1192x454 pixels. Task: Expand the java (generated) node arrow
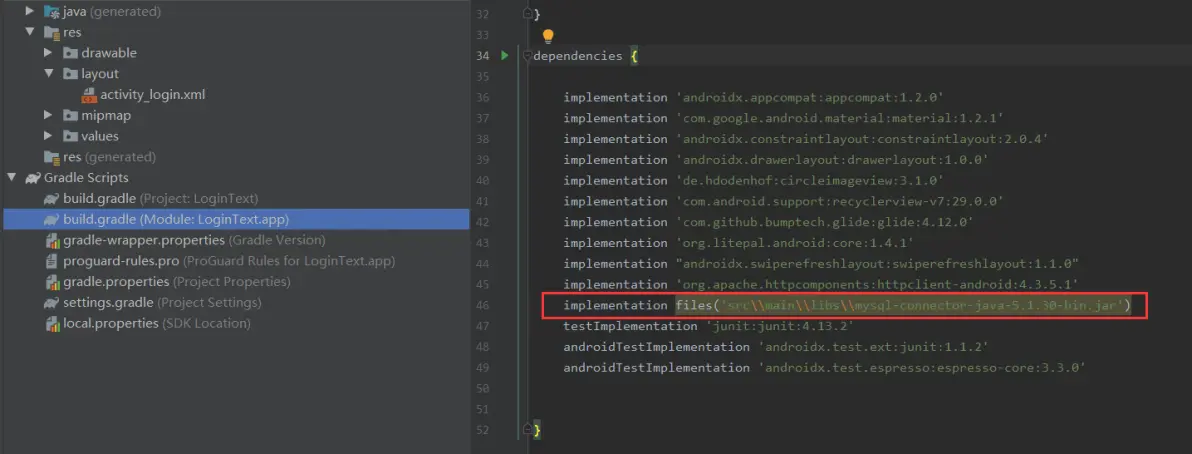tap(30, 11)
